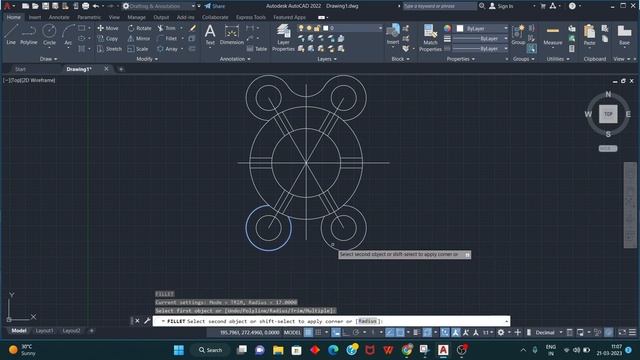The image size is (640, 360).
Task: Choose the Copy command in the Modify panel
Action: point(108,38)
